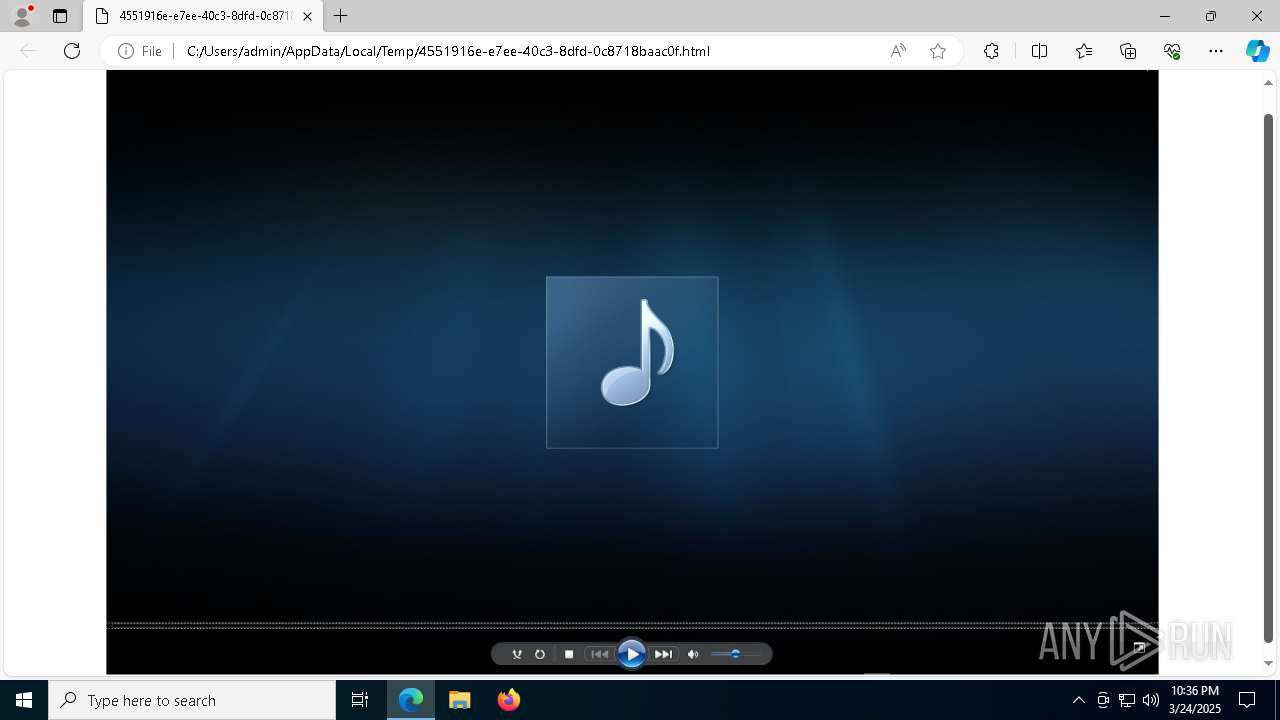Adjust the media player volume slider
1280x720 pixels.
coord(736,654)
